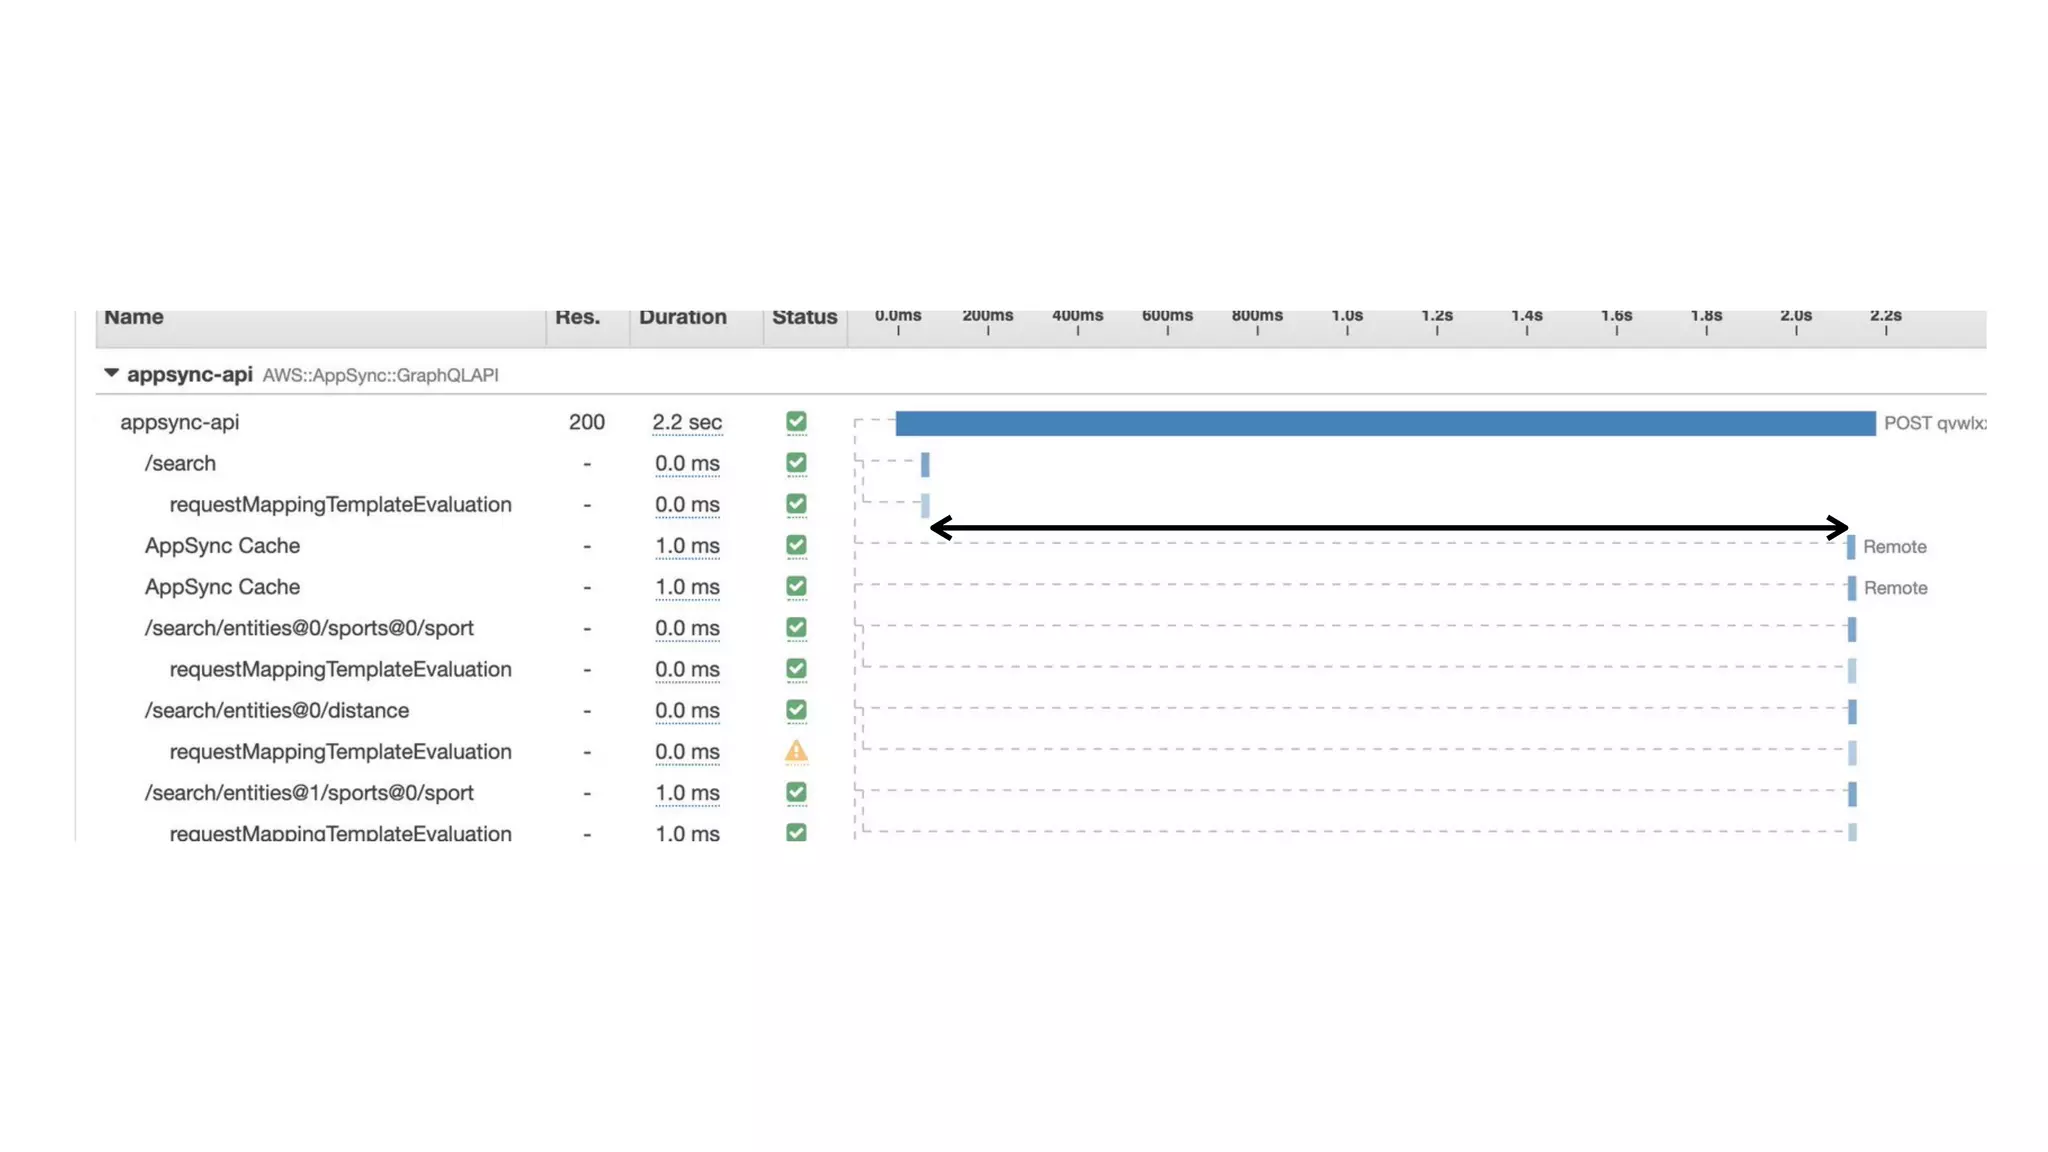Click second AppSync Cache status checkmark
The image size is (2048, 1152).
tap(796, 586)
